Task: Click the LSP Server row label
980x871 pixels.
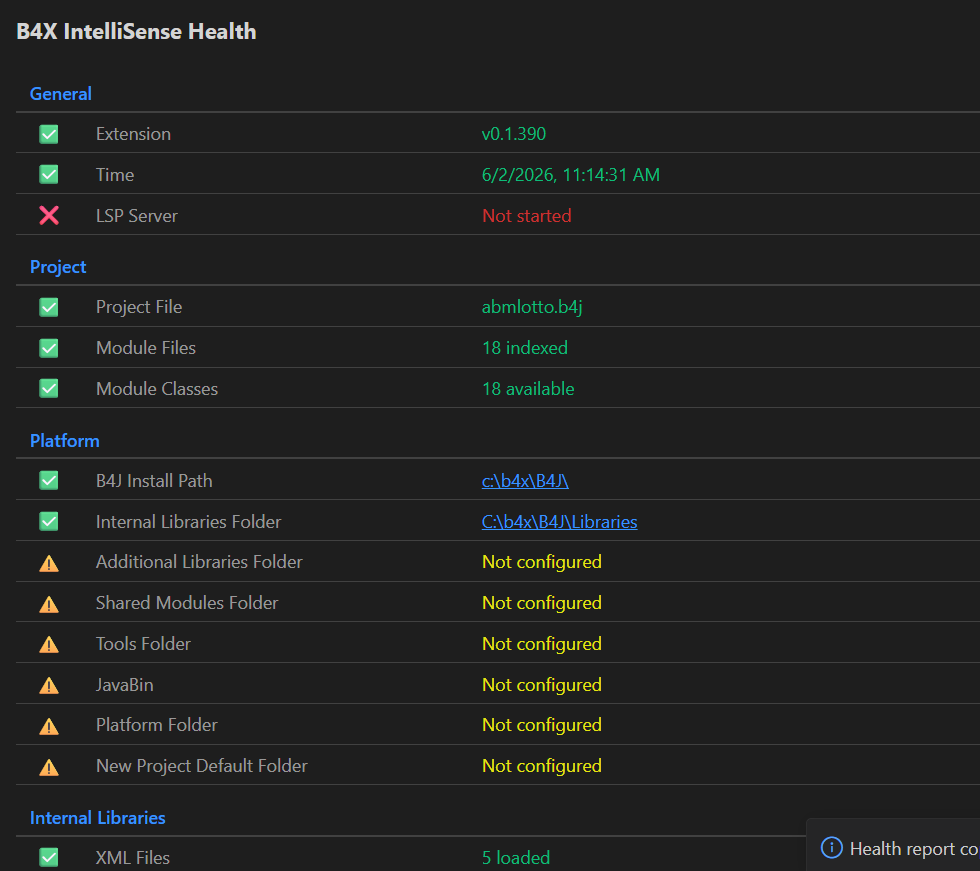Action: (x=137, y=216)
